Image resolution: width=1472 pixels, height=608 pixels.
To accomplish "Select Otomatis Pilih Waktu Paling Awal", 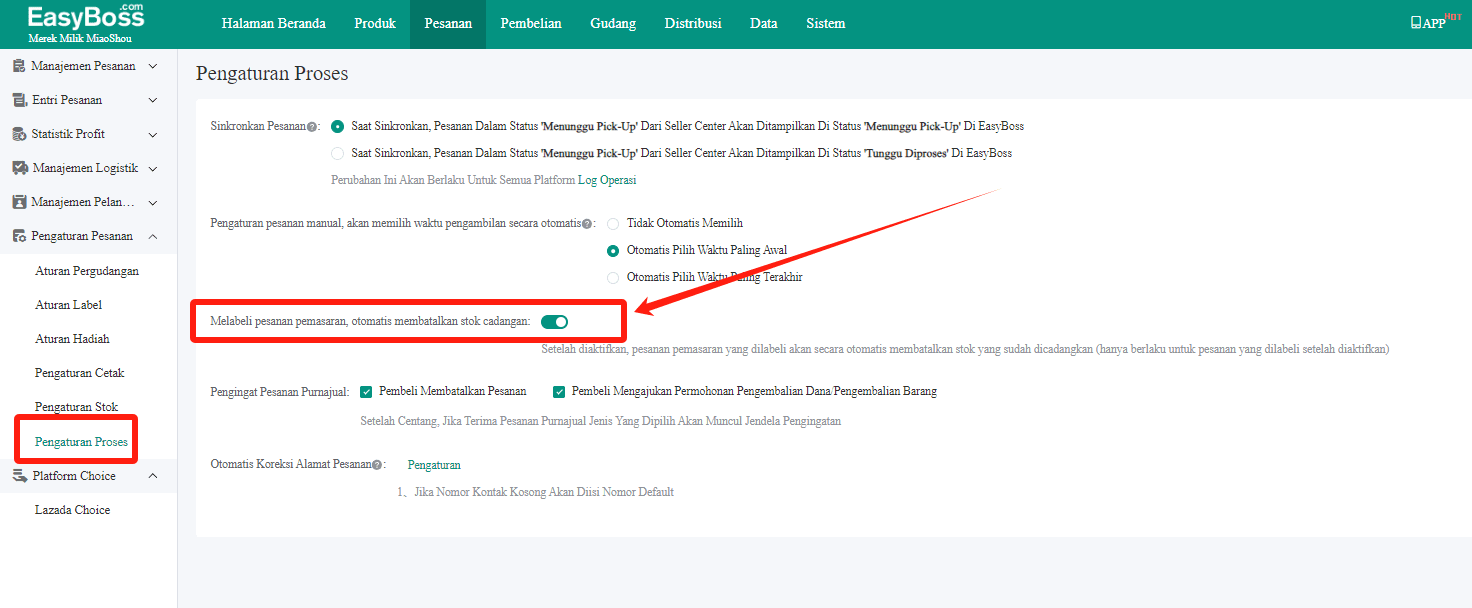I will point(613,251).
